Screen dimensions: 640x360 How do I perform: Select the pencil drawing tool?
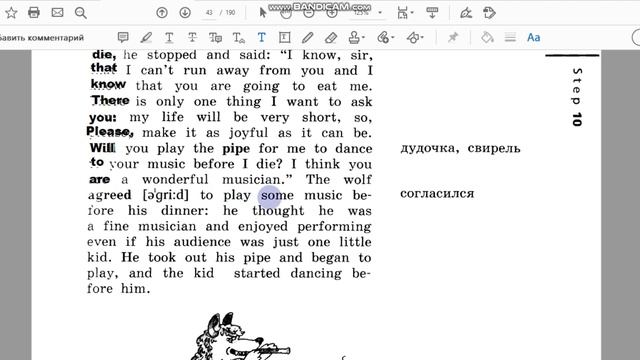[x=307, y=38]
